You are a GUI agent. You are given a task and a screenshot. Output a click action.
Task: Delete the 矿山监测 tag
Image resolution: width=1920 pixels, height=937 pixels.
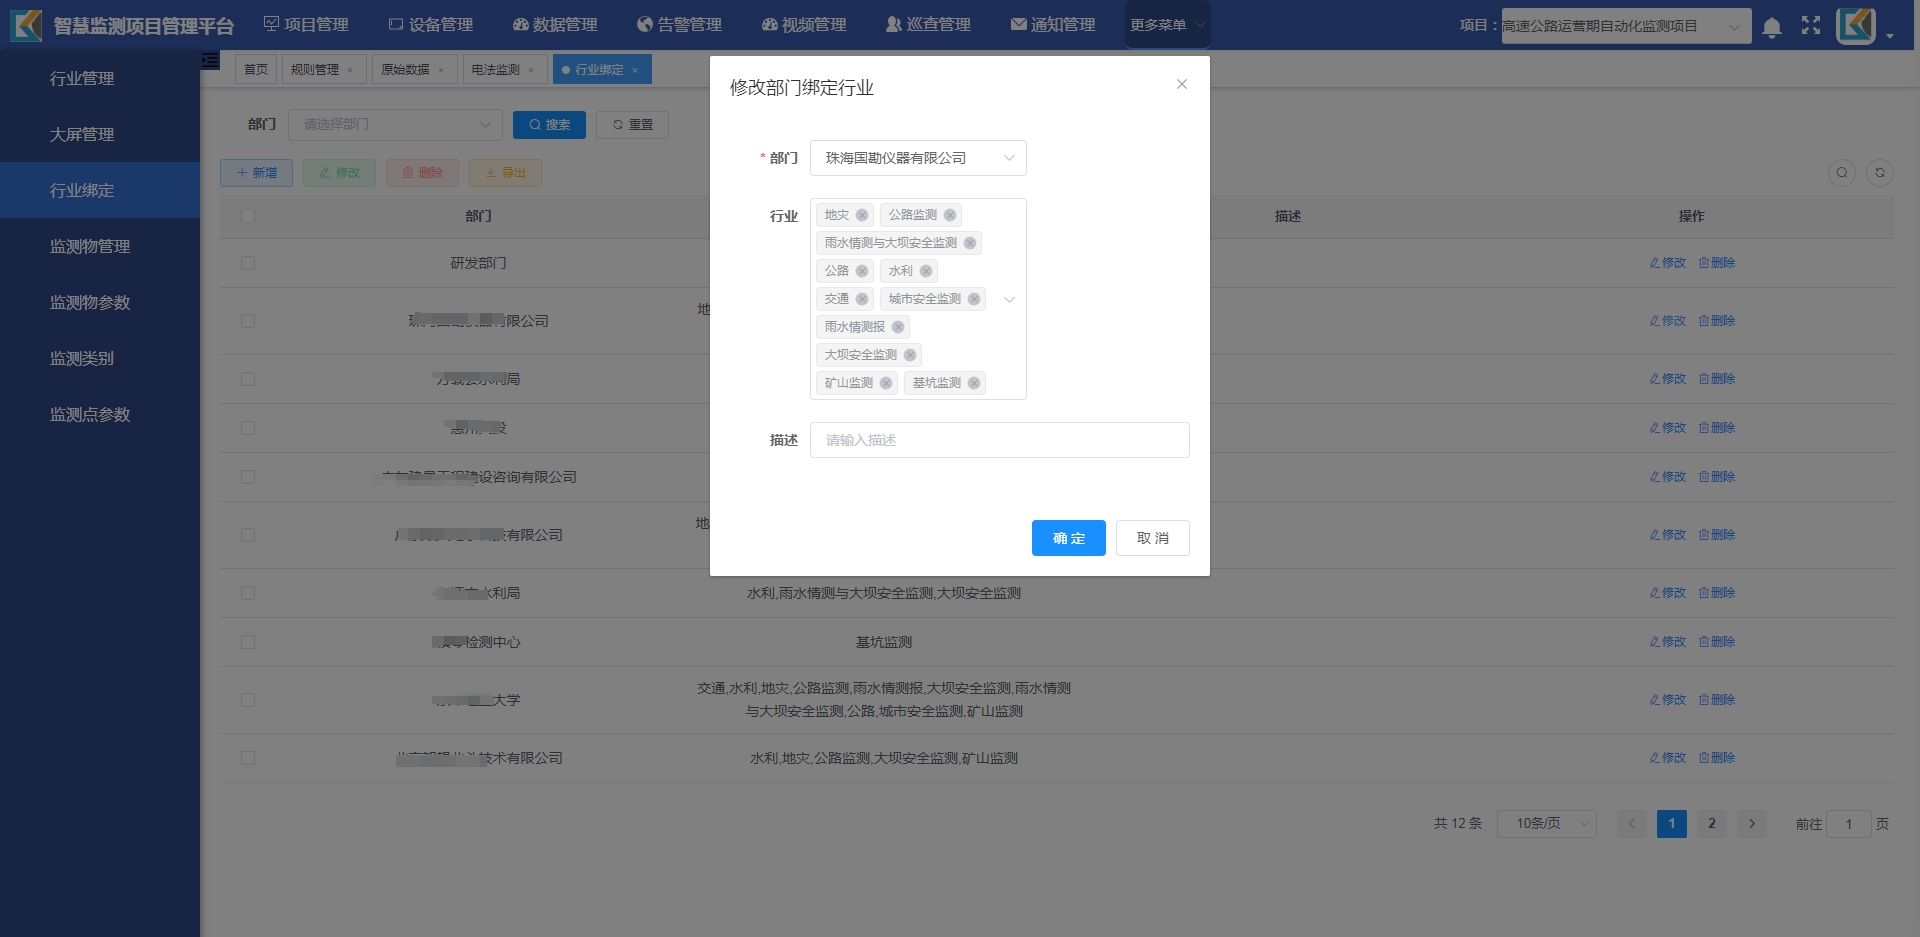[885, 383]
